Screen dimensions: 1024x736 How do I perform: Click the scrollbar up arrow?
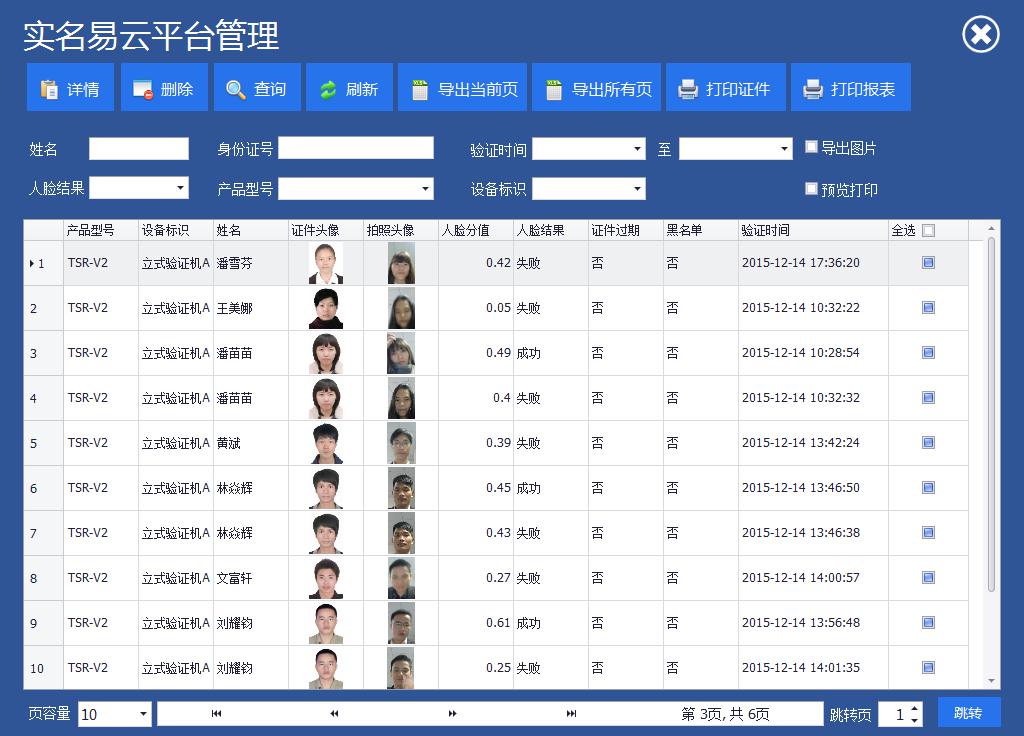point(991,228)
